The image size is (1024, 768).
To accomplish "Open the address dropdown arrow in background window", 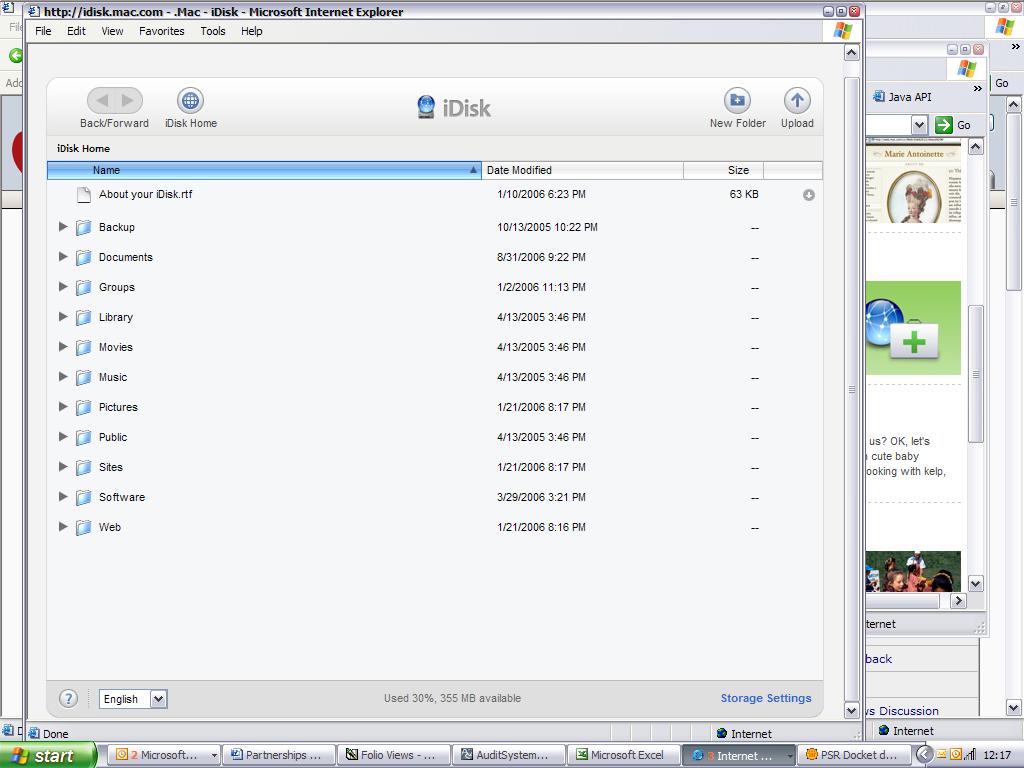I will pyautogui.click(x=920, y=125).
